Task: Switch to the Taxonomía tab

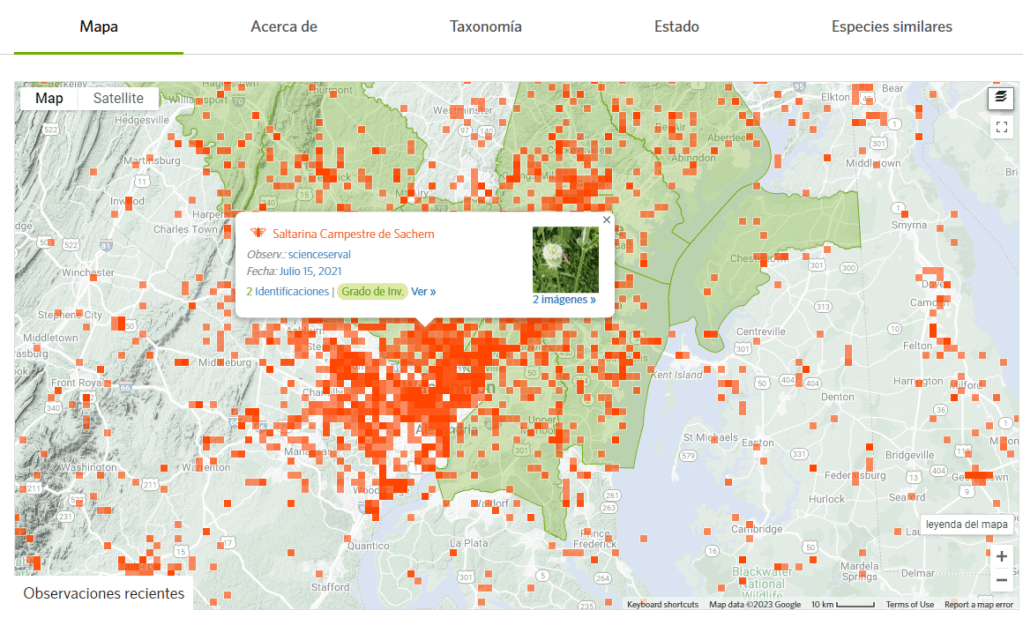Action: pos(485,27)
